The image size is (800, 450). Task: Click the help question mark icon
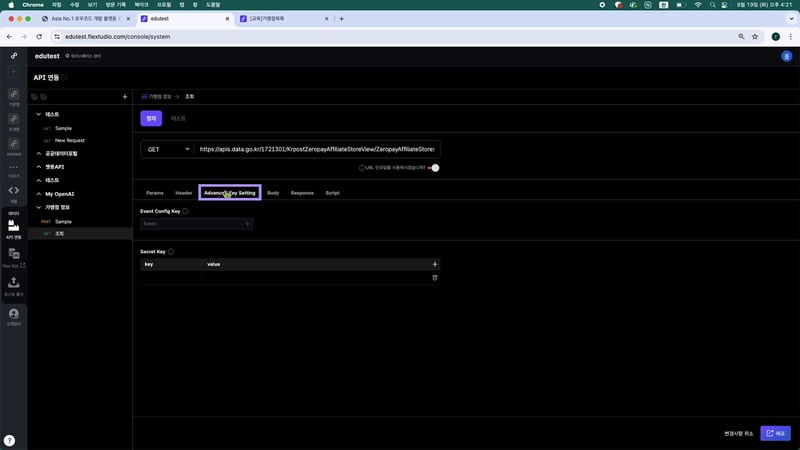pos(9,440)
